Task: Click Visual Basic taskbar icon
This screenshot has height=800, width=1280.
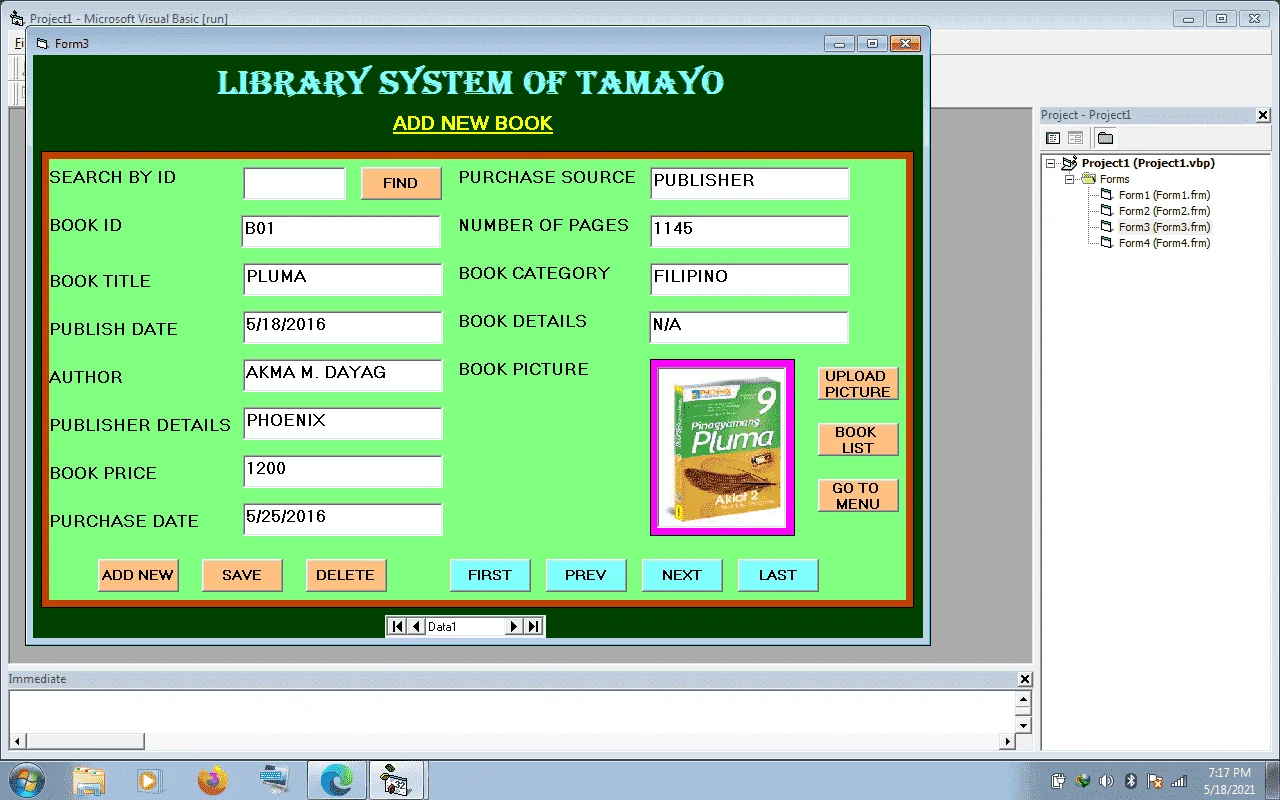Action: pyautogui.click(x=398, y=780)
